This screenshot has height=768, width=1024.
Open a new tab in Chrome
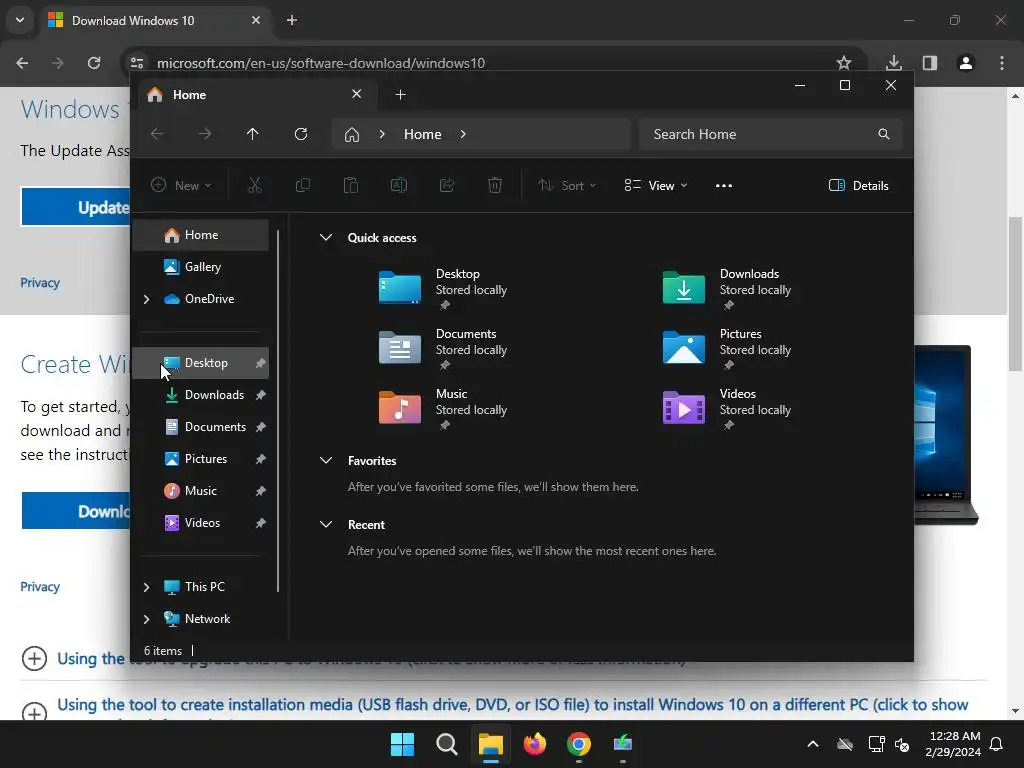292,20
